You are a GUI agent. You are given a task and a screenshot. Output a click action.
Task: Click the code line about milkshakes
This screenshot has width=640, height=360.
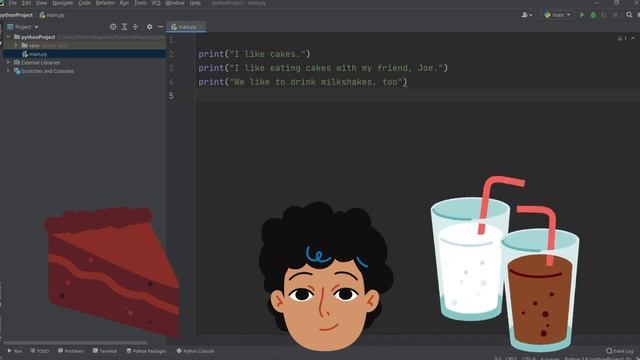(303, 82)
